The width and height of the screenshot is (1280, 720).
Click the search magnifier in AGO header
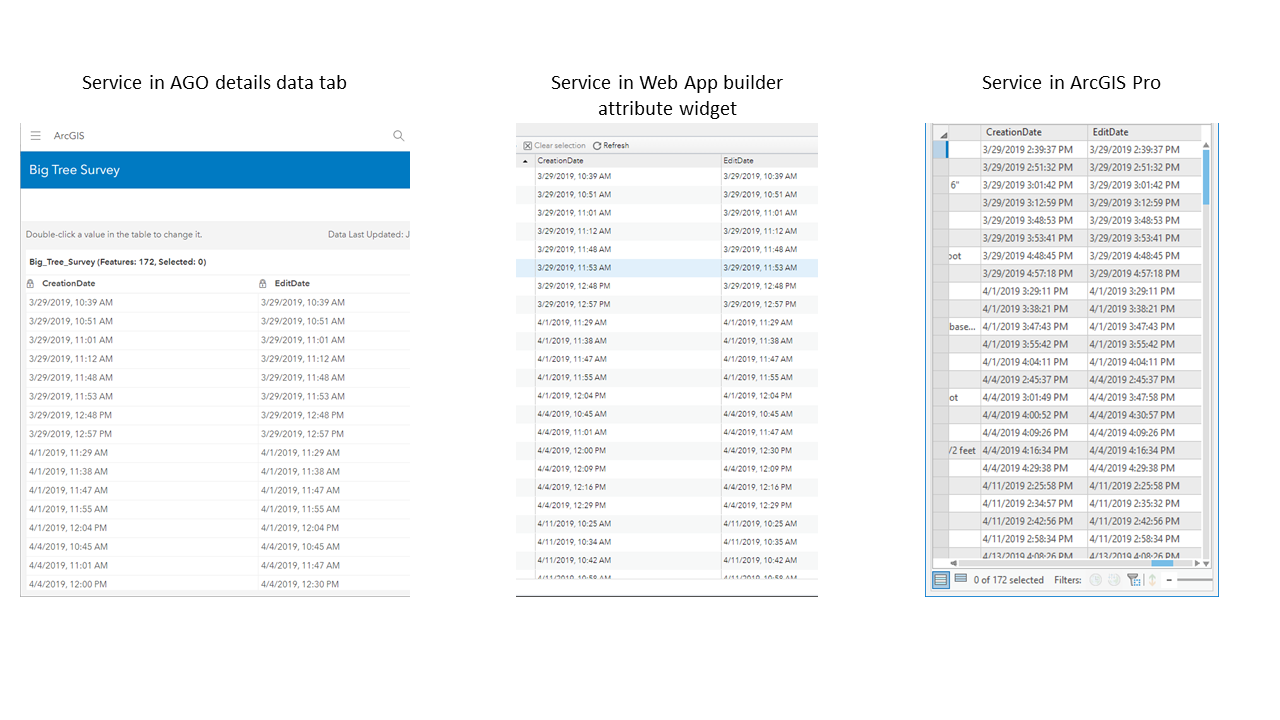(399, 135)
